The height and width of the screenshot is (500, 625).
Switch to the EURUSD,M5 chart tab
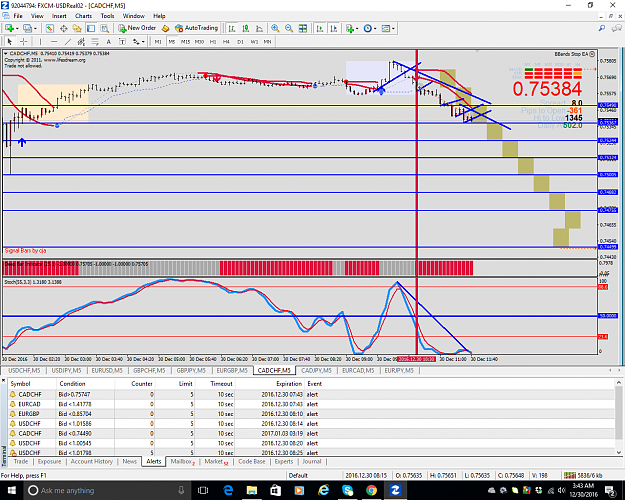[x=107, y=370]
